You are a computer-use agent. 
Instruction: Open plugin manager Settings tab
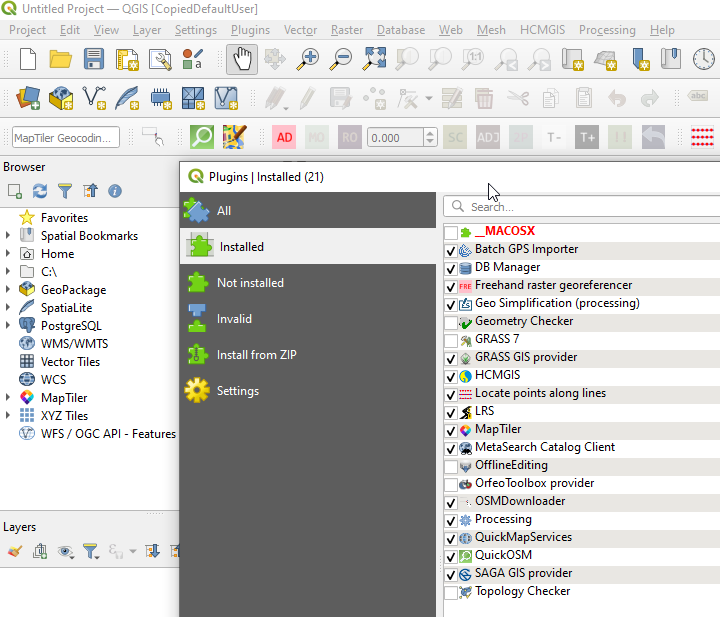pyautogui.click(x=308, y=391)
